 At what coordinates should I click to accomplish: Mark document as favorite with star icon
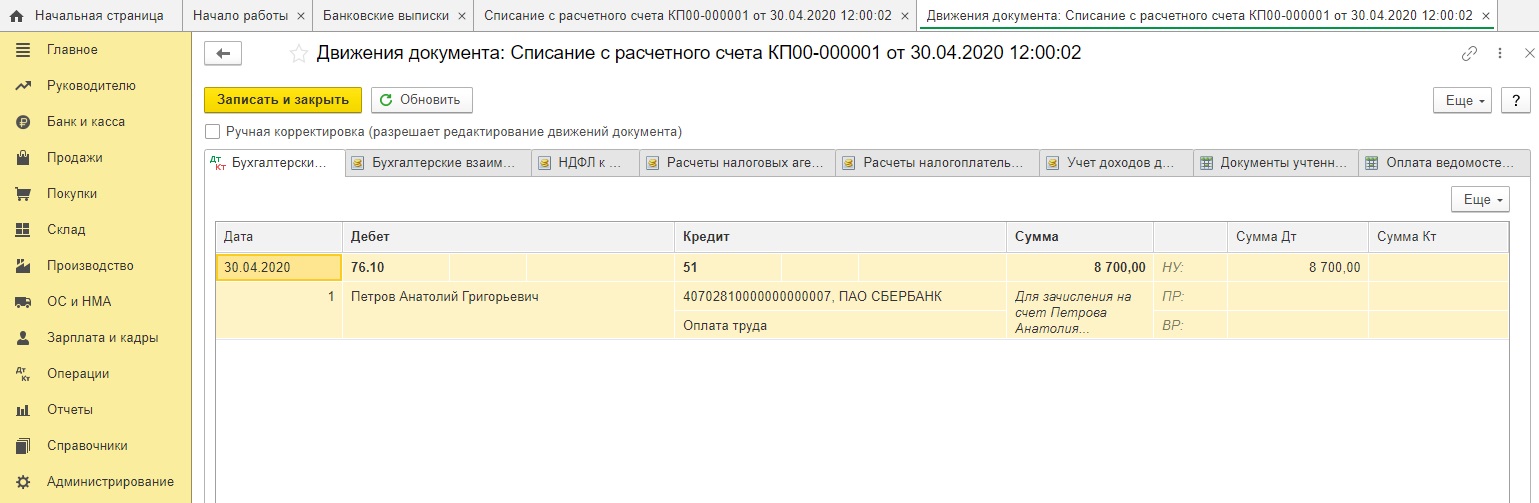298,54
